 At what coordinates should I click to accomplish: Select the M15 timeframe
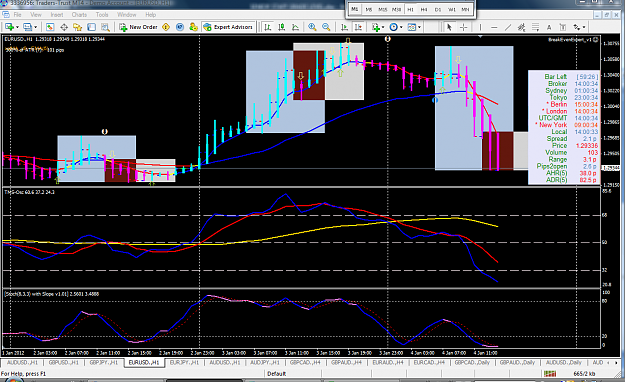click(383, 9)
